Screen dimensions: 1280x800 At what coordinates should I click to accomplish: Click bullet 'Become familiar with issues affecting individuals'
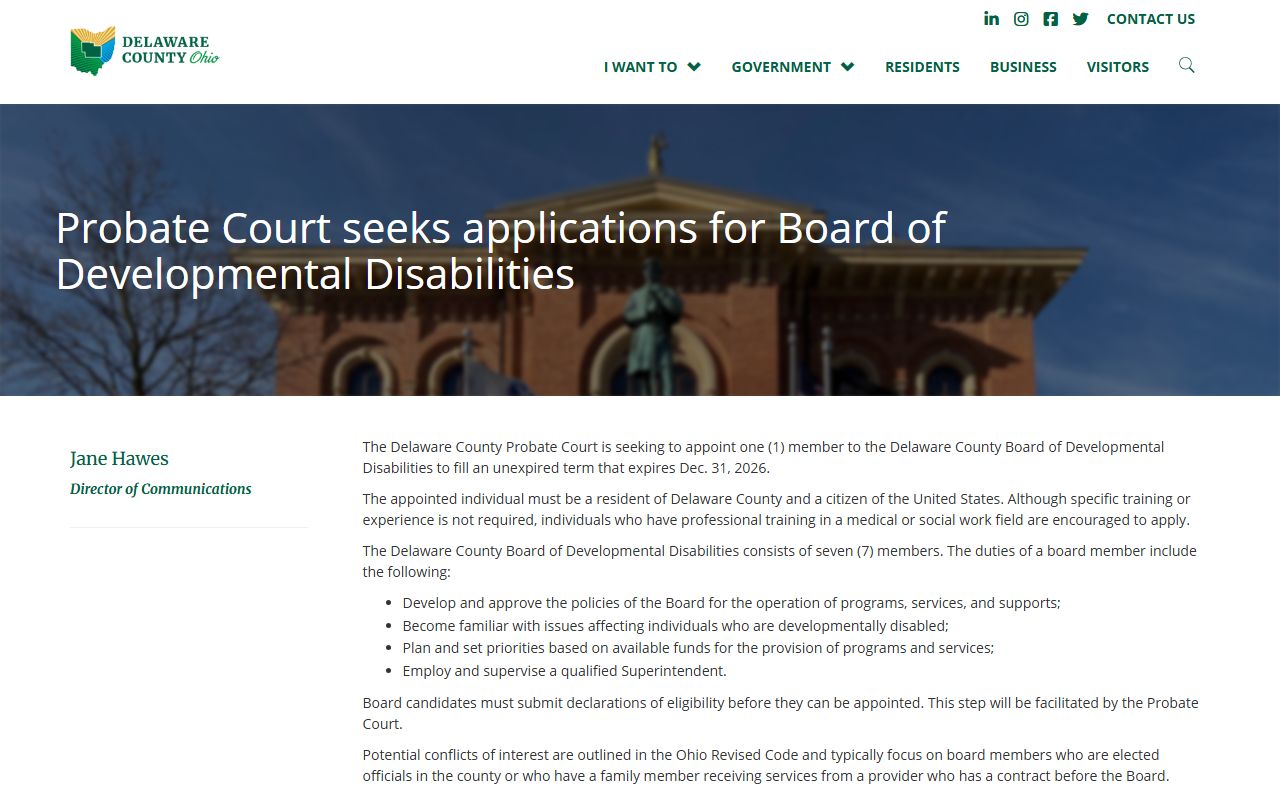click(x=675, y=626)
